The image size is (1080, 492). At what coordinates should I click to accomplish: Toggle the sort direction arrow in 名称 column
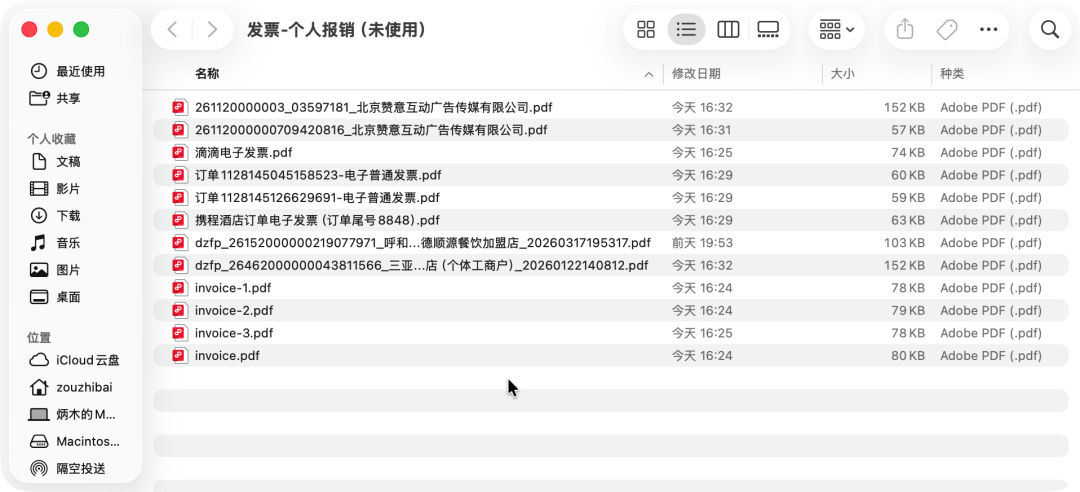point(648,74)
